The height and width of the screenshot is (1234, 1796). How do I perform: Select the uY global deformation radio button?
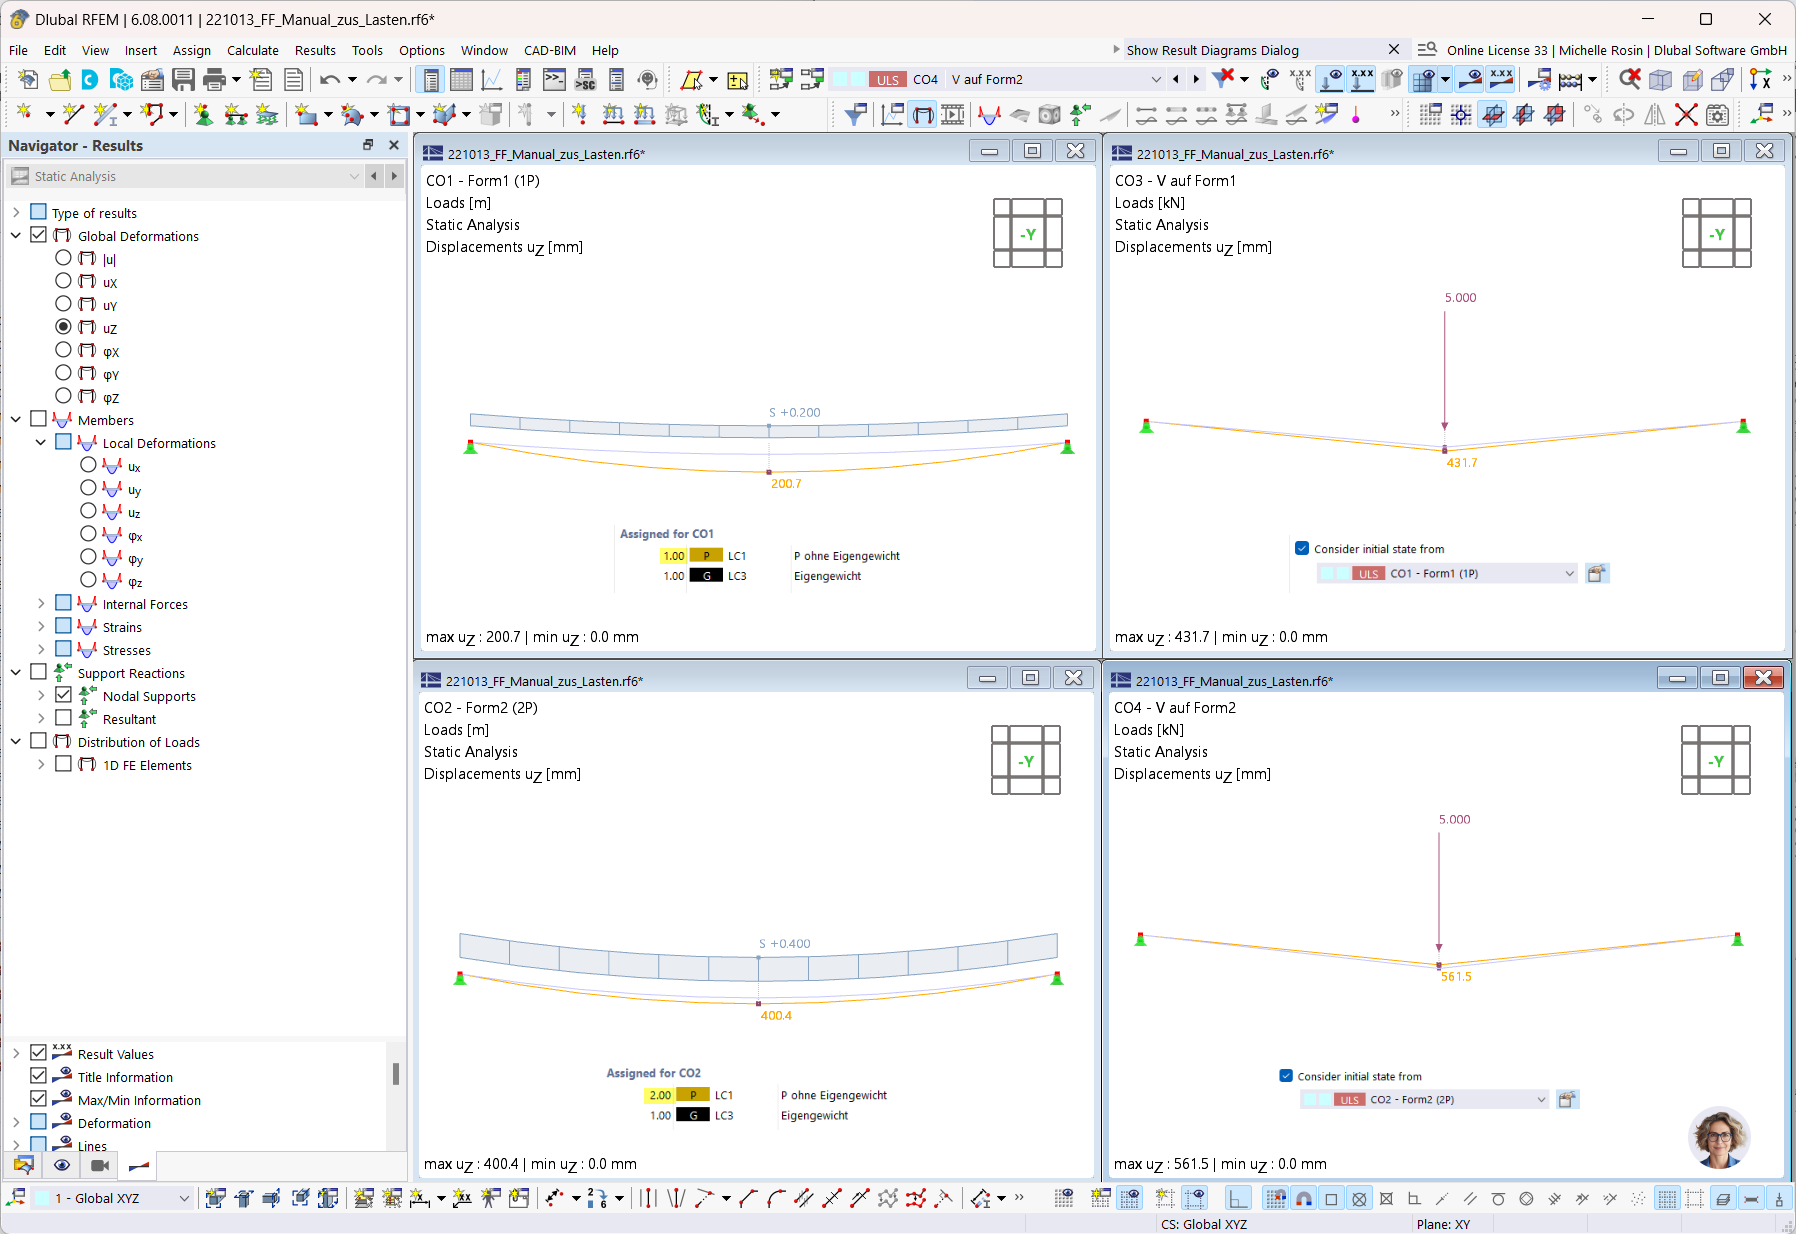coord(63,304)
